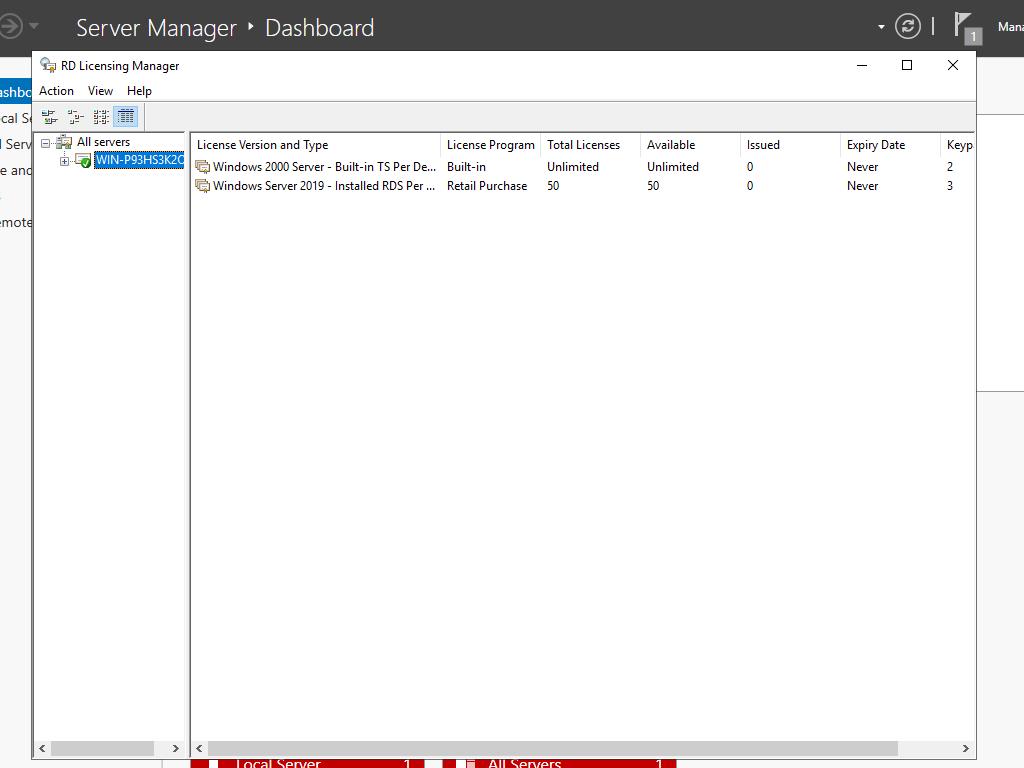Sort by Total Licenses column header
The image size is (1024, 768).
(590, 145)
